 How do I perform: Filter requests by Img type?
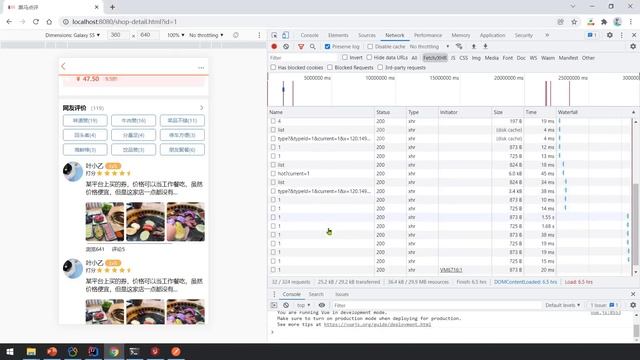pyautogui.click(x=476, y=58)
